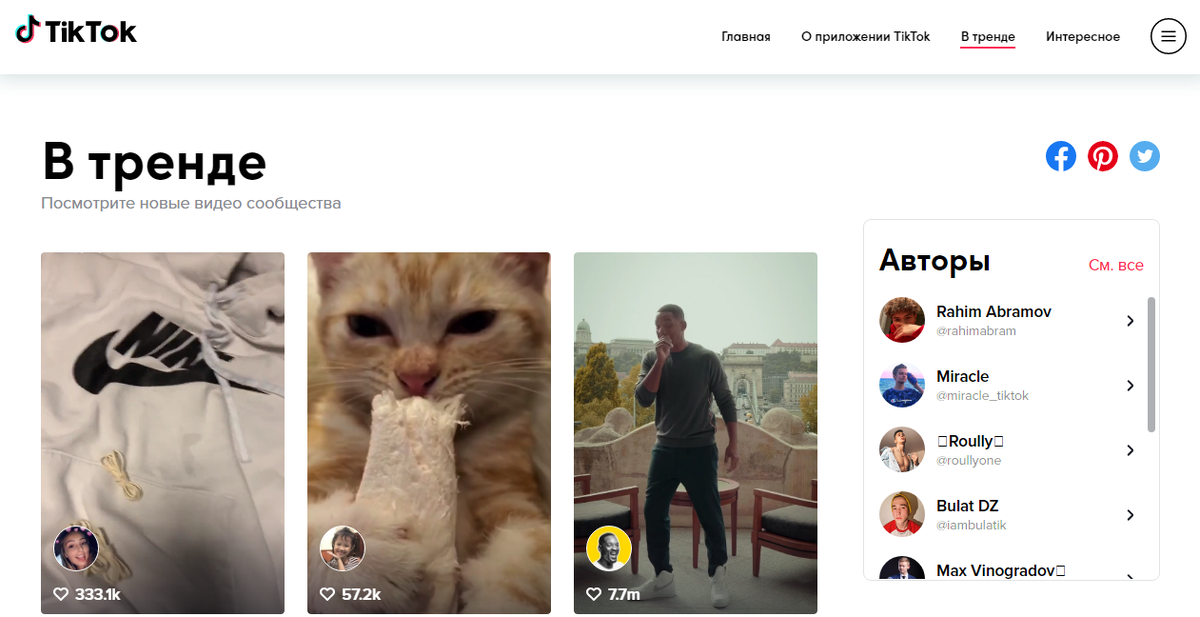The width and height of the screenshot is (1200, 617).
Task: Click the В тренде page heading
Action: tap(155, 162)
